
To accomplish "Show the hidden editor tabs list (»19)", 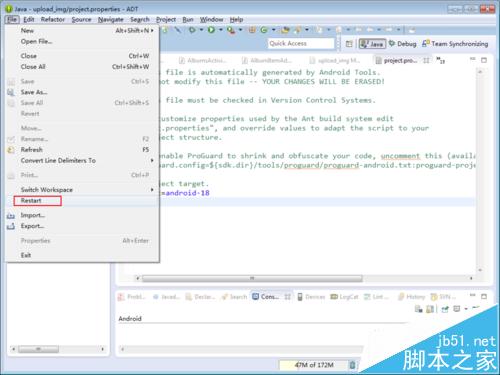I will pyautogui.click(x=441, y=60).
